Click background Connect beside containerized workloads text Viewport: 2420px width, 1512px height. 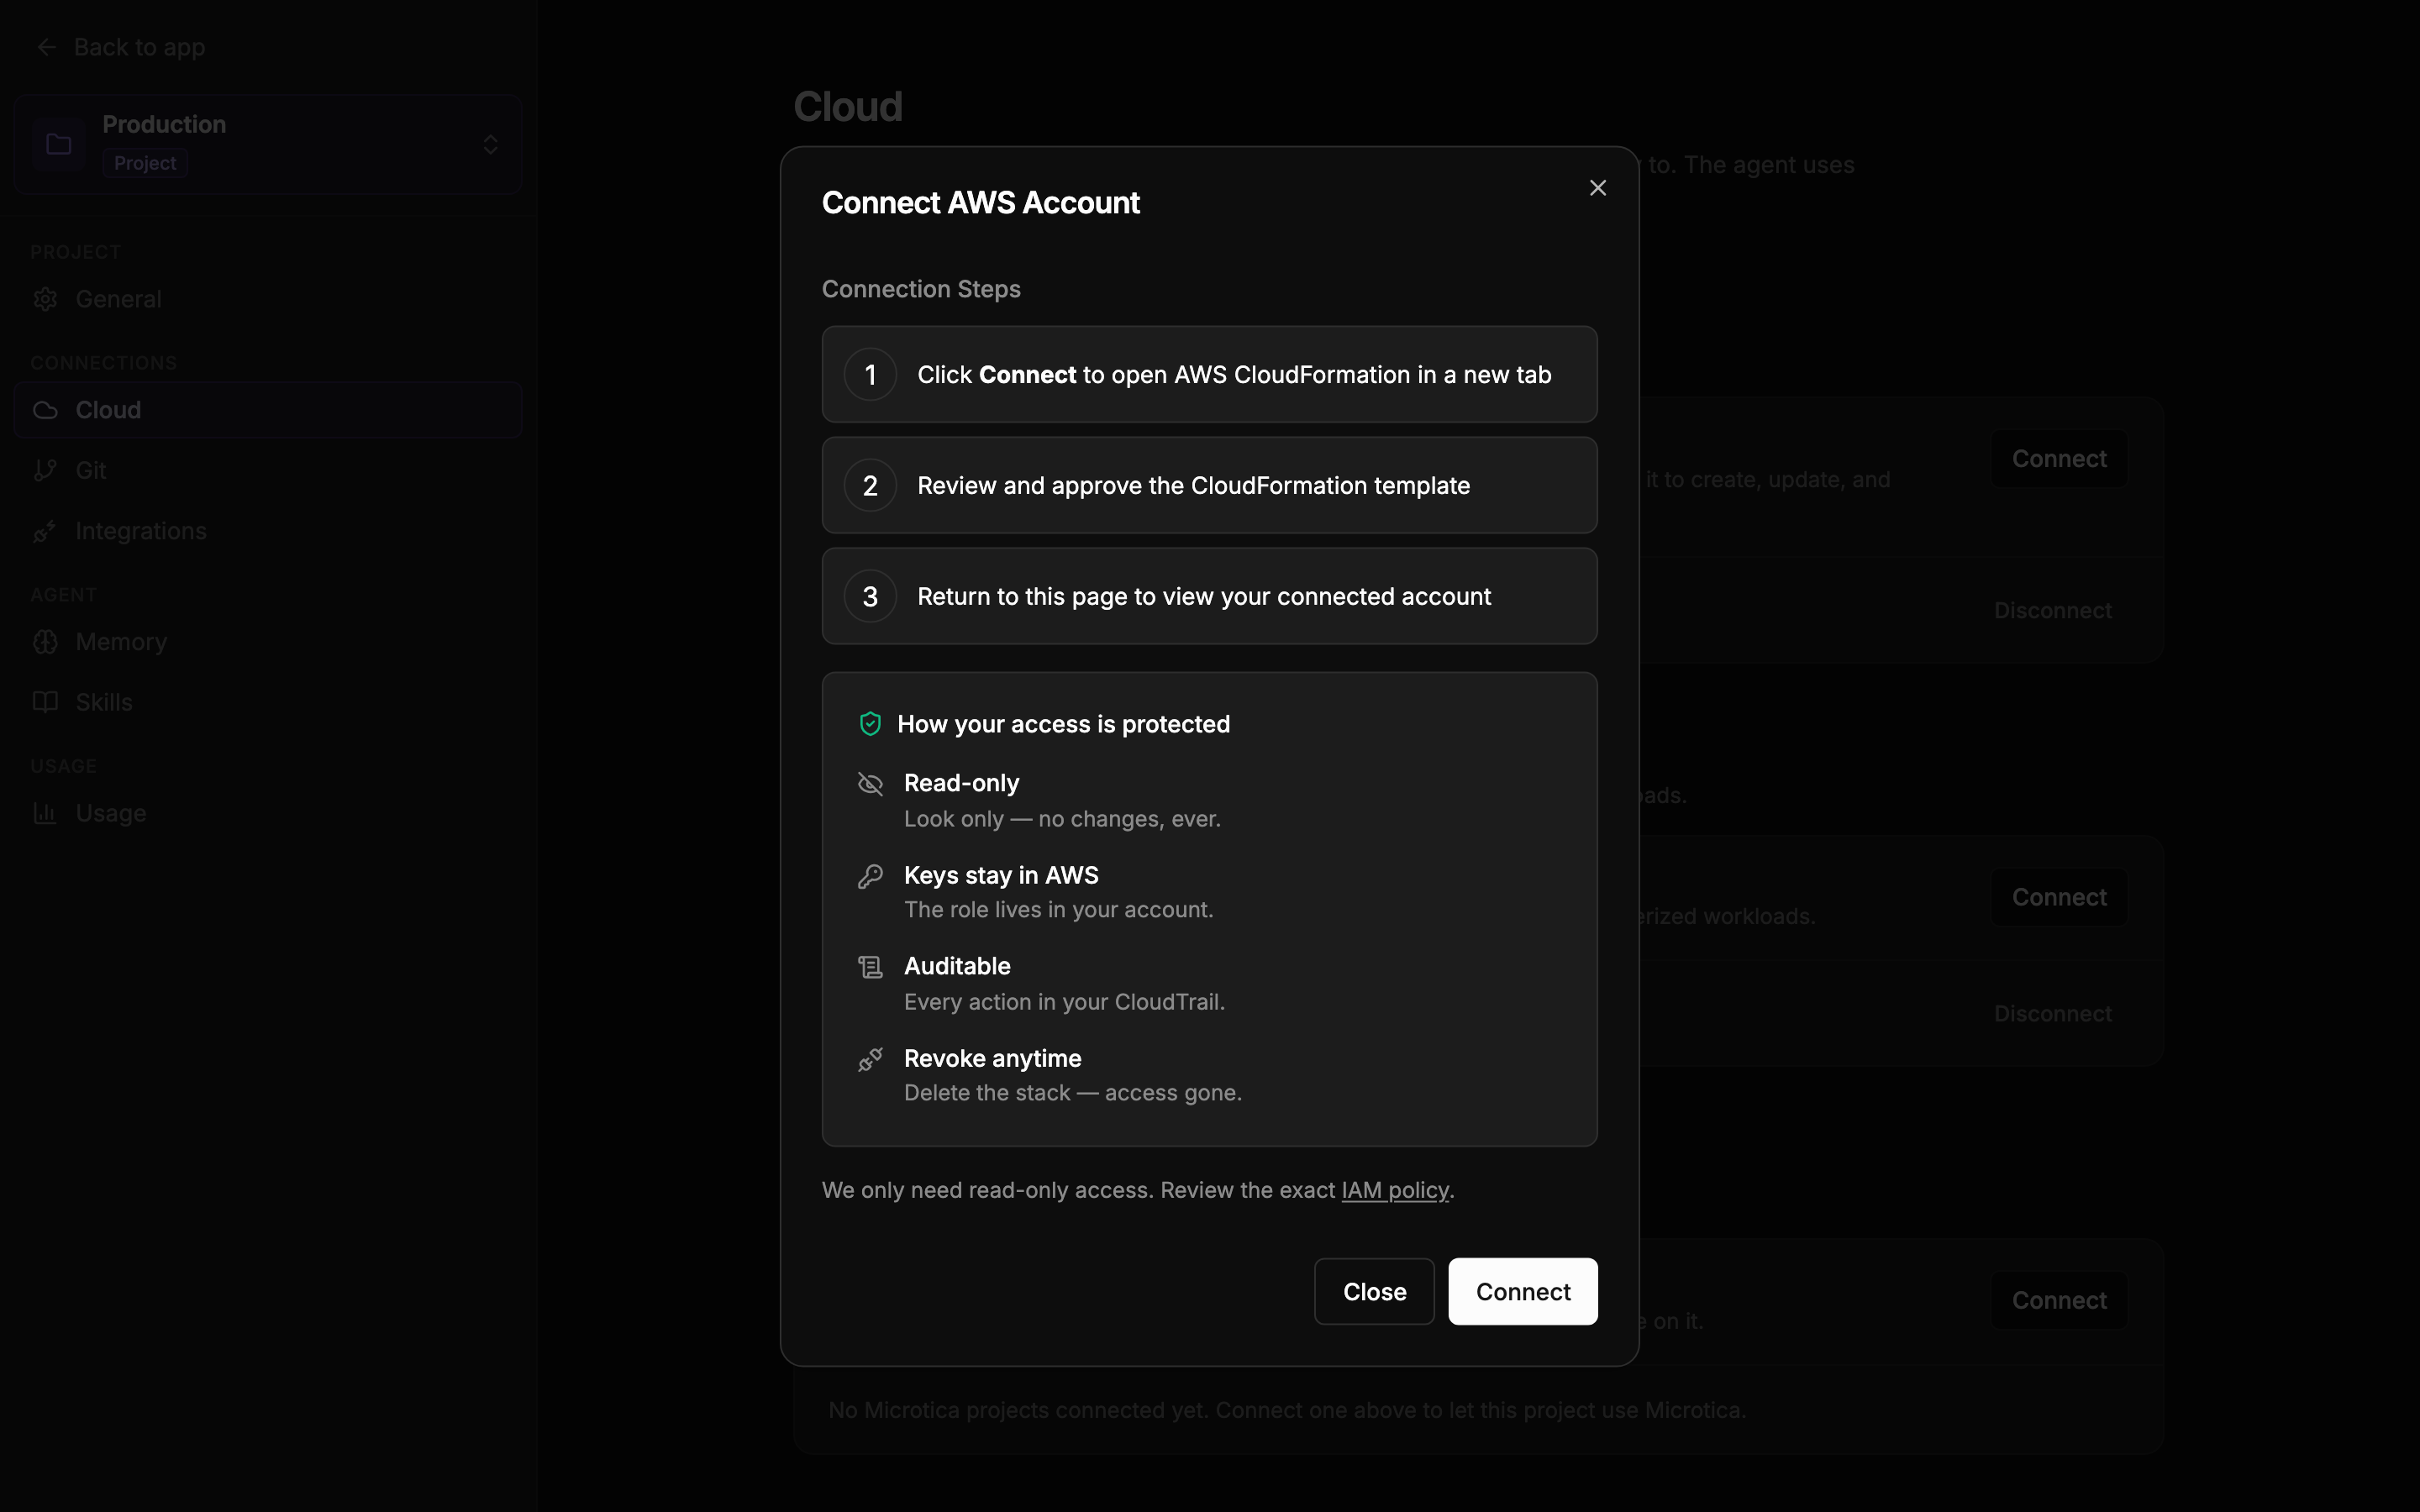[2059, 897]
